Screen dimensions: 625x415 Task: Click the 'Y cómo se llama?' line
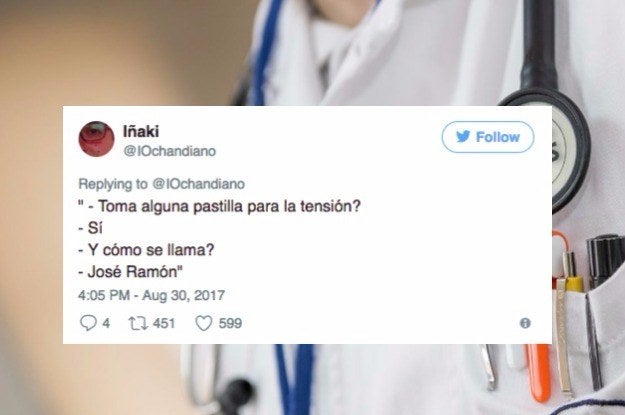pos(146,250)
